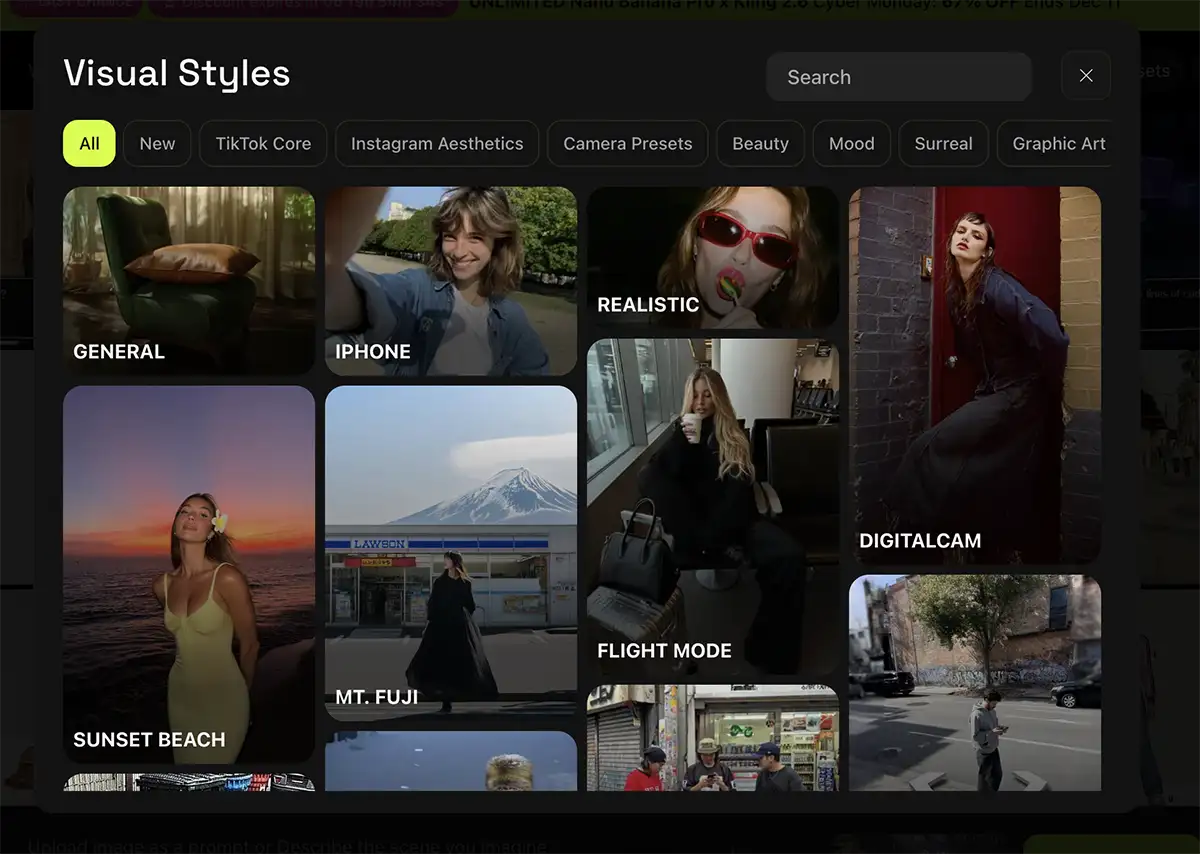Select the All filter tab
Viewport: 1200px width, 854px height.
[x=89, y=144]
